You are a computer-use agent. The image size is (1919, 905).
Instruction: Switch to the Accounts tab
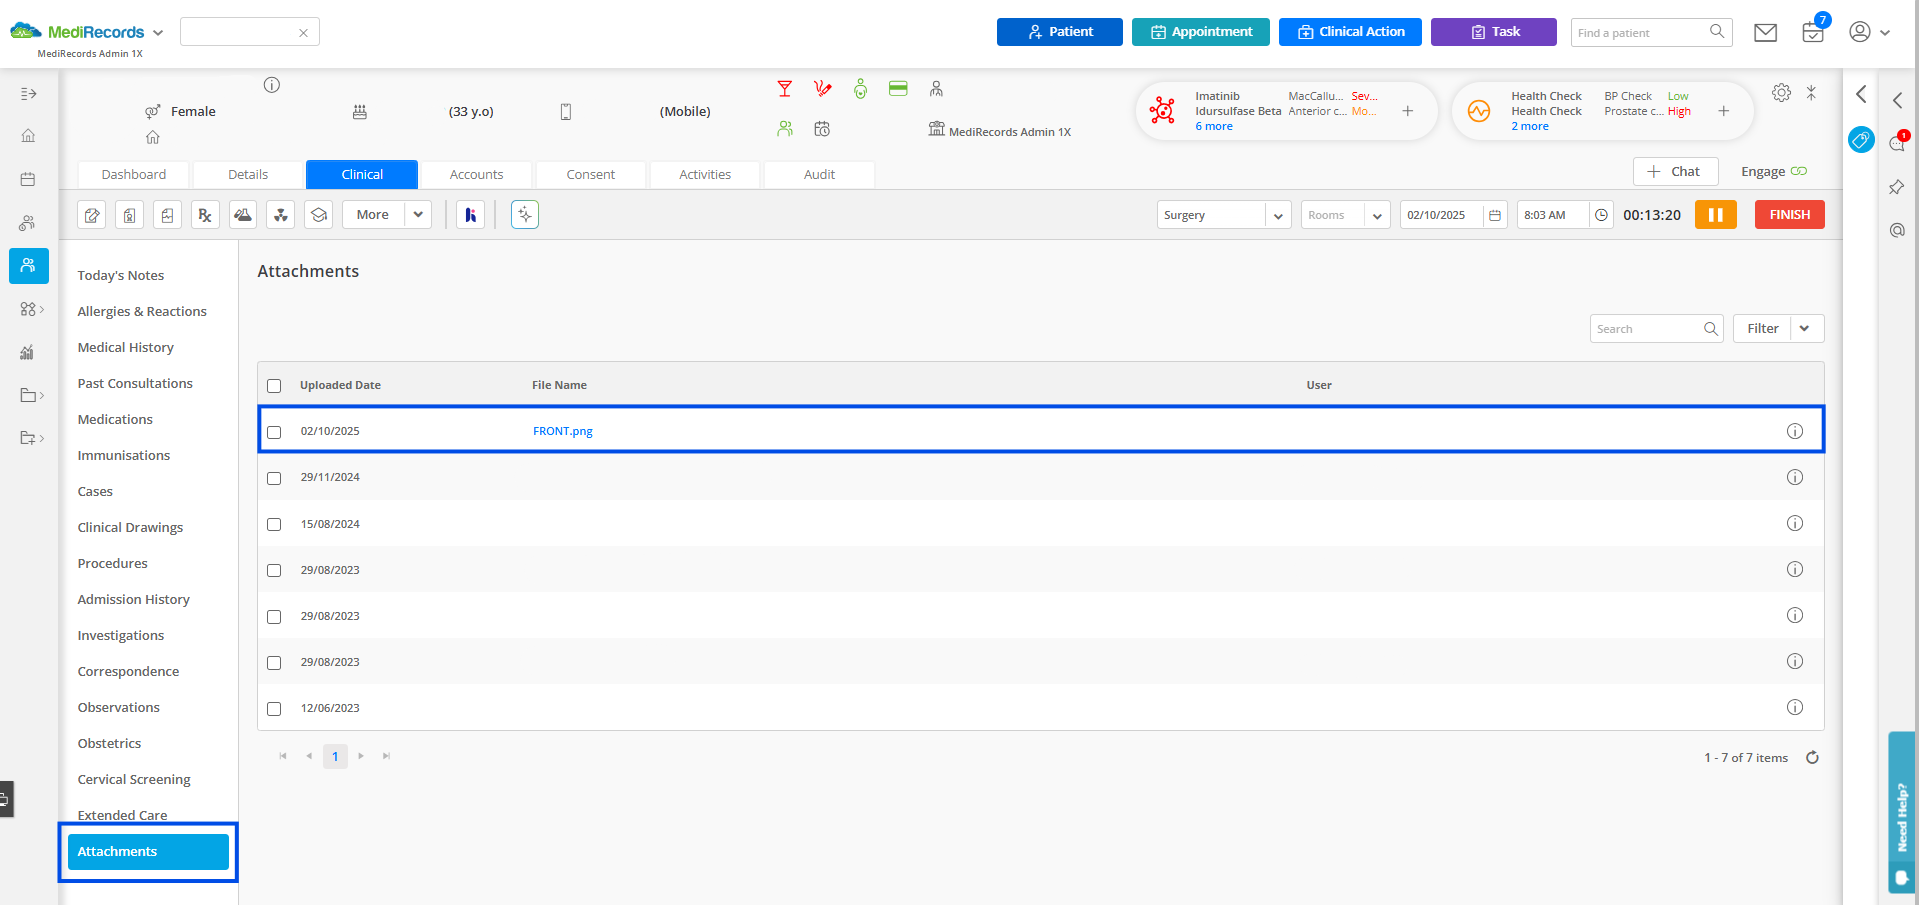(476, 174)
